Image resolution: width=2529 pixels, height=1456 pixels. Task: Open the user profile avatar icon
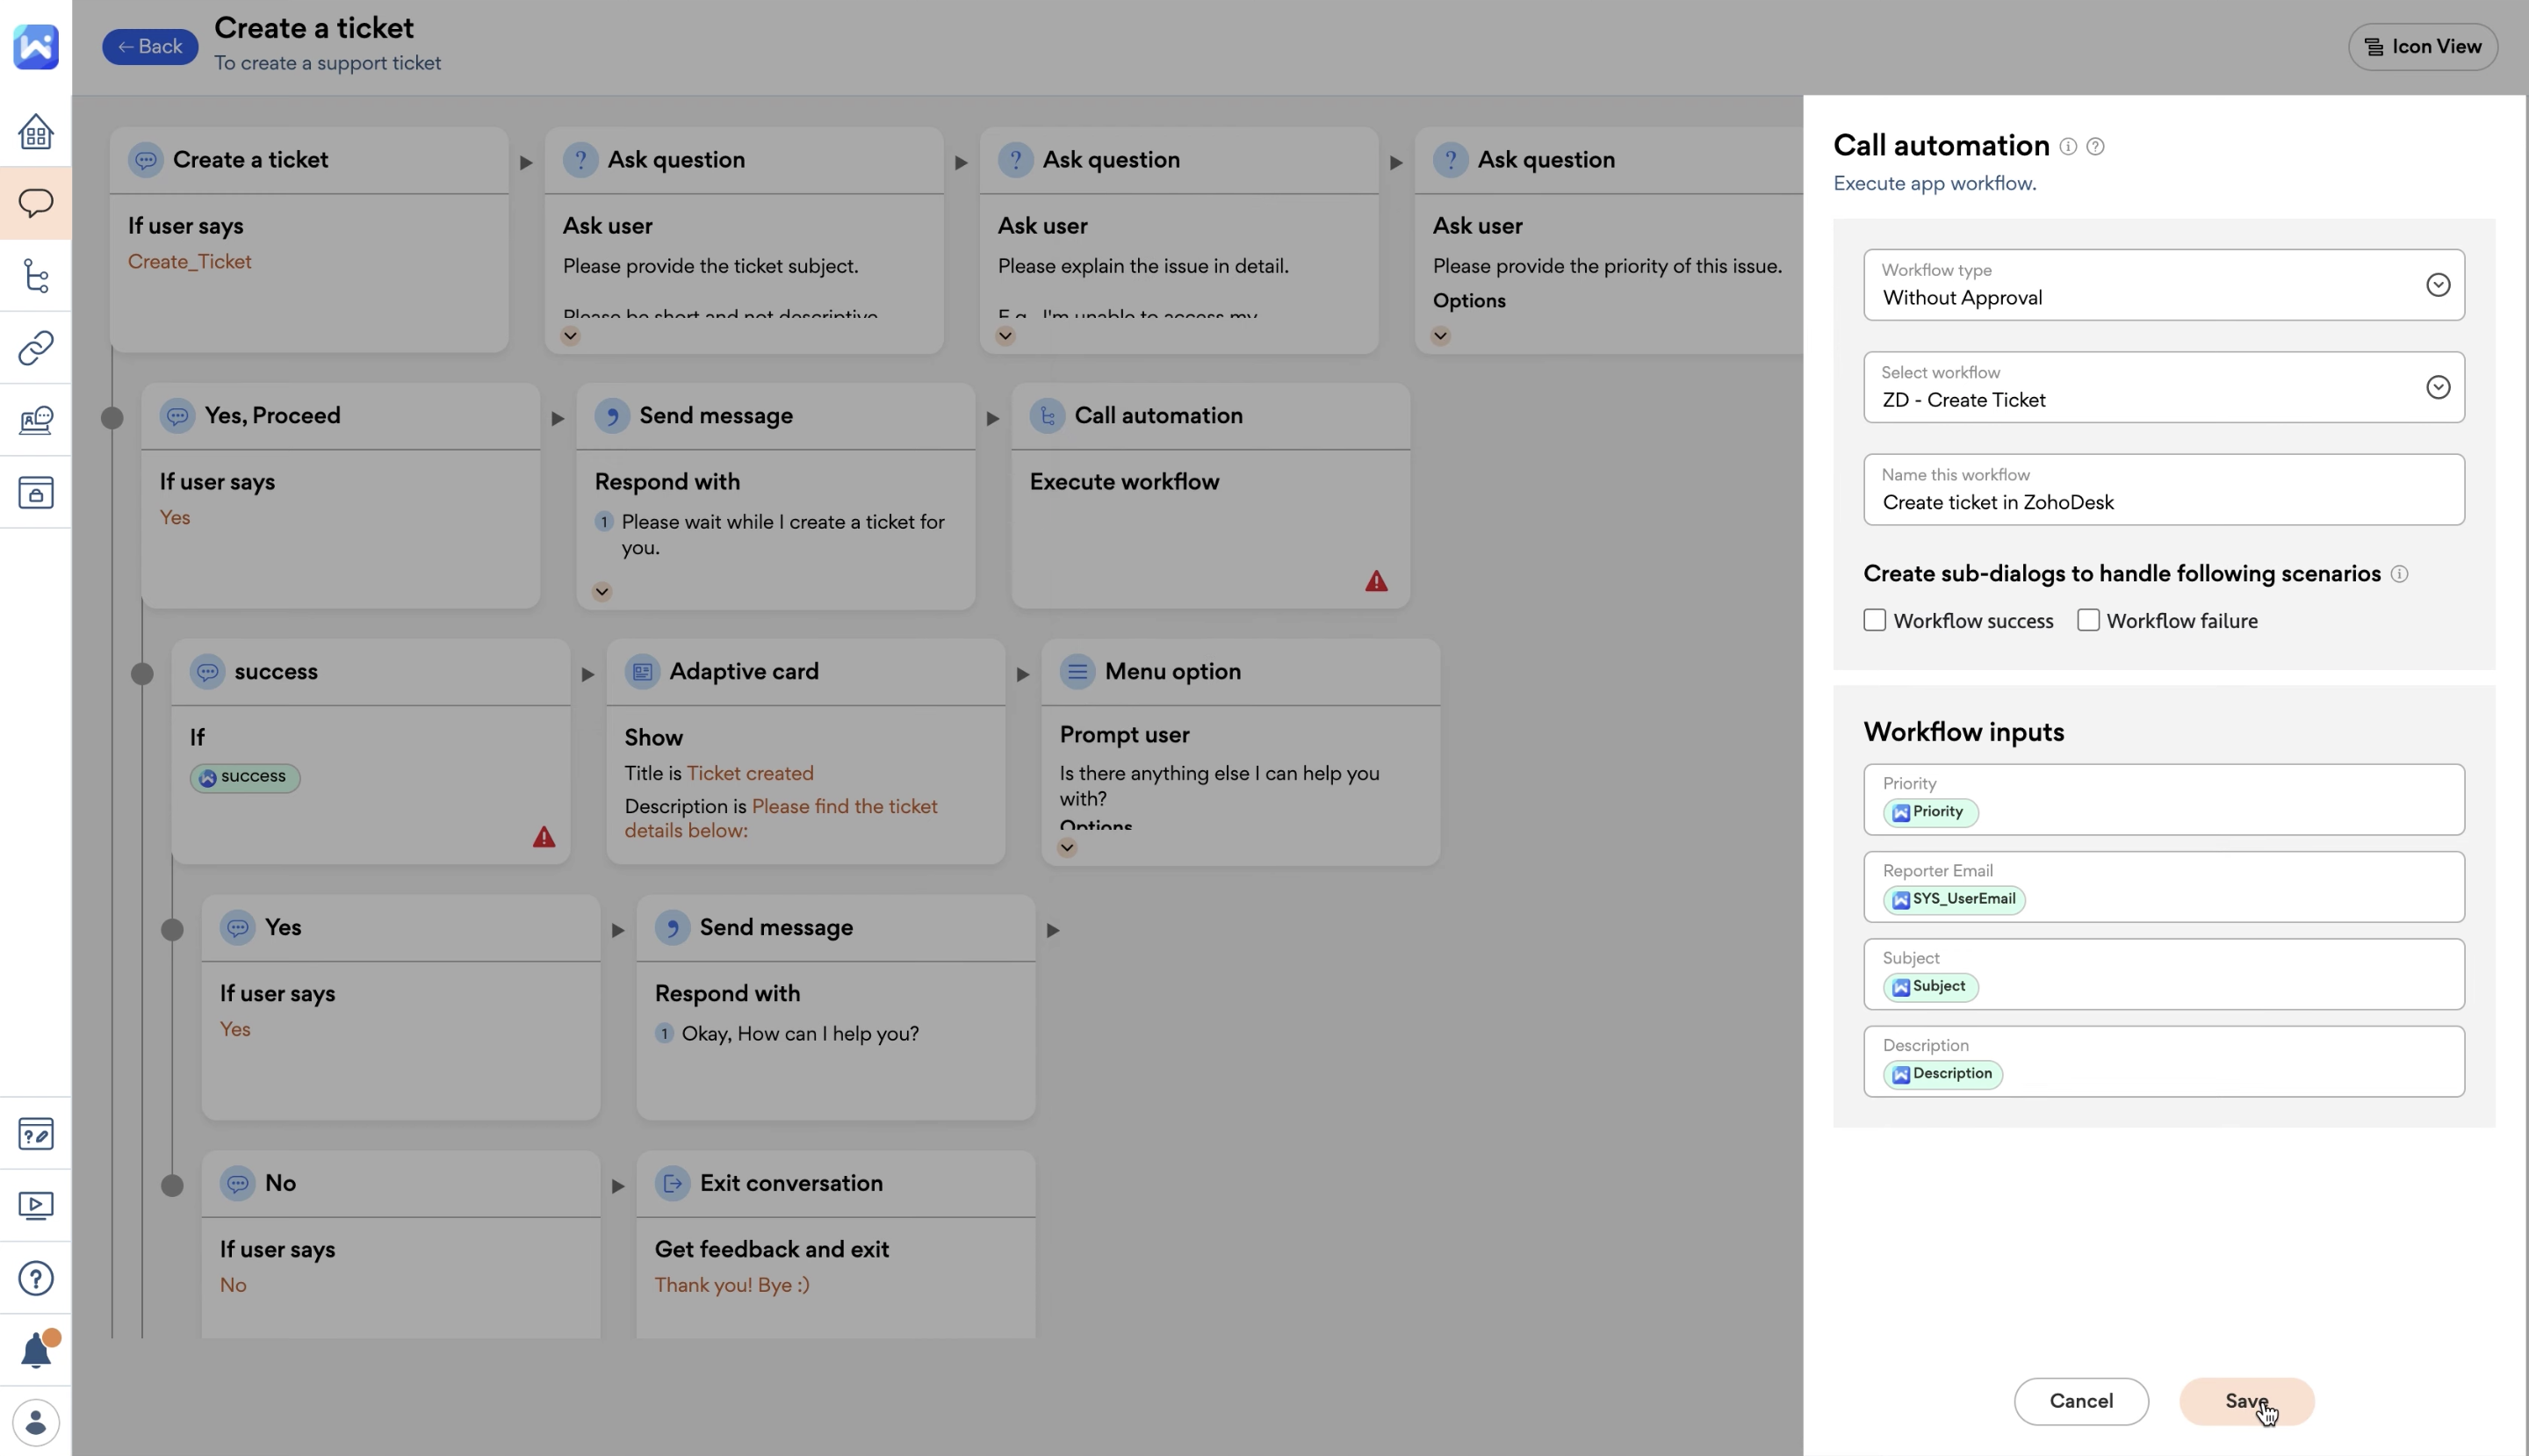point(36,1422)
